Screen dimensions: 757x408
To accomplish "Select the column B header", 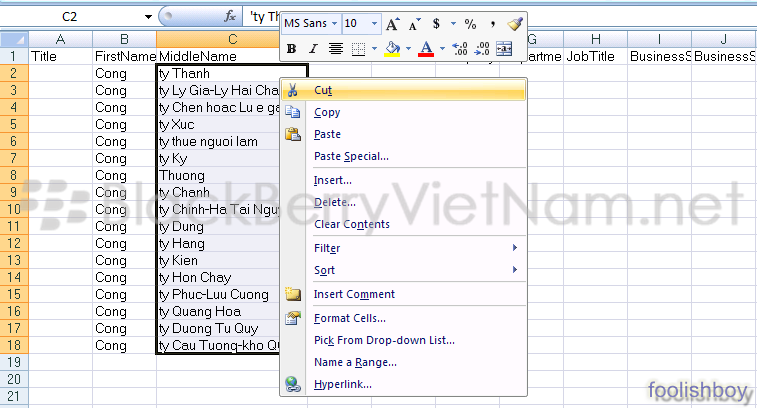I will pyautogui.click(x=125, y=39).
